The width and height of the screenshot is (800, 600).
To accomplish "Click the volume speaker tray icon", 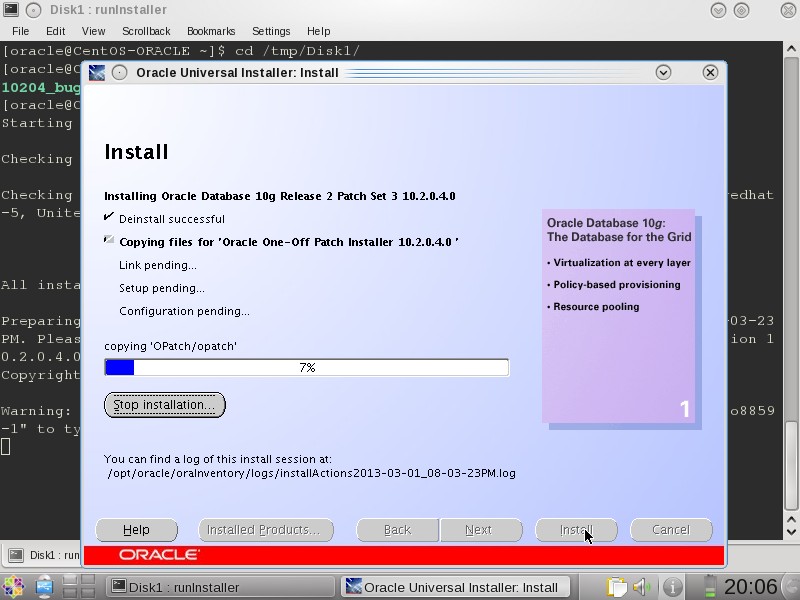I will pos(642,587).
